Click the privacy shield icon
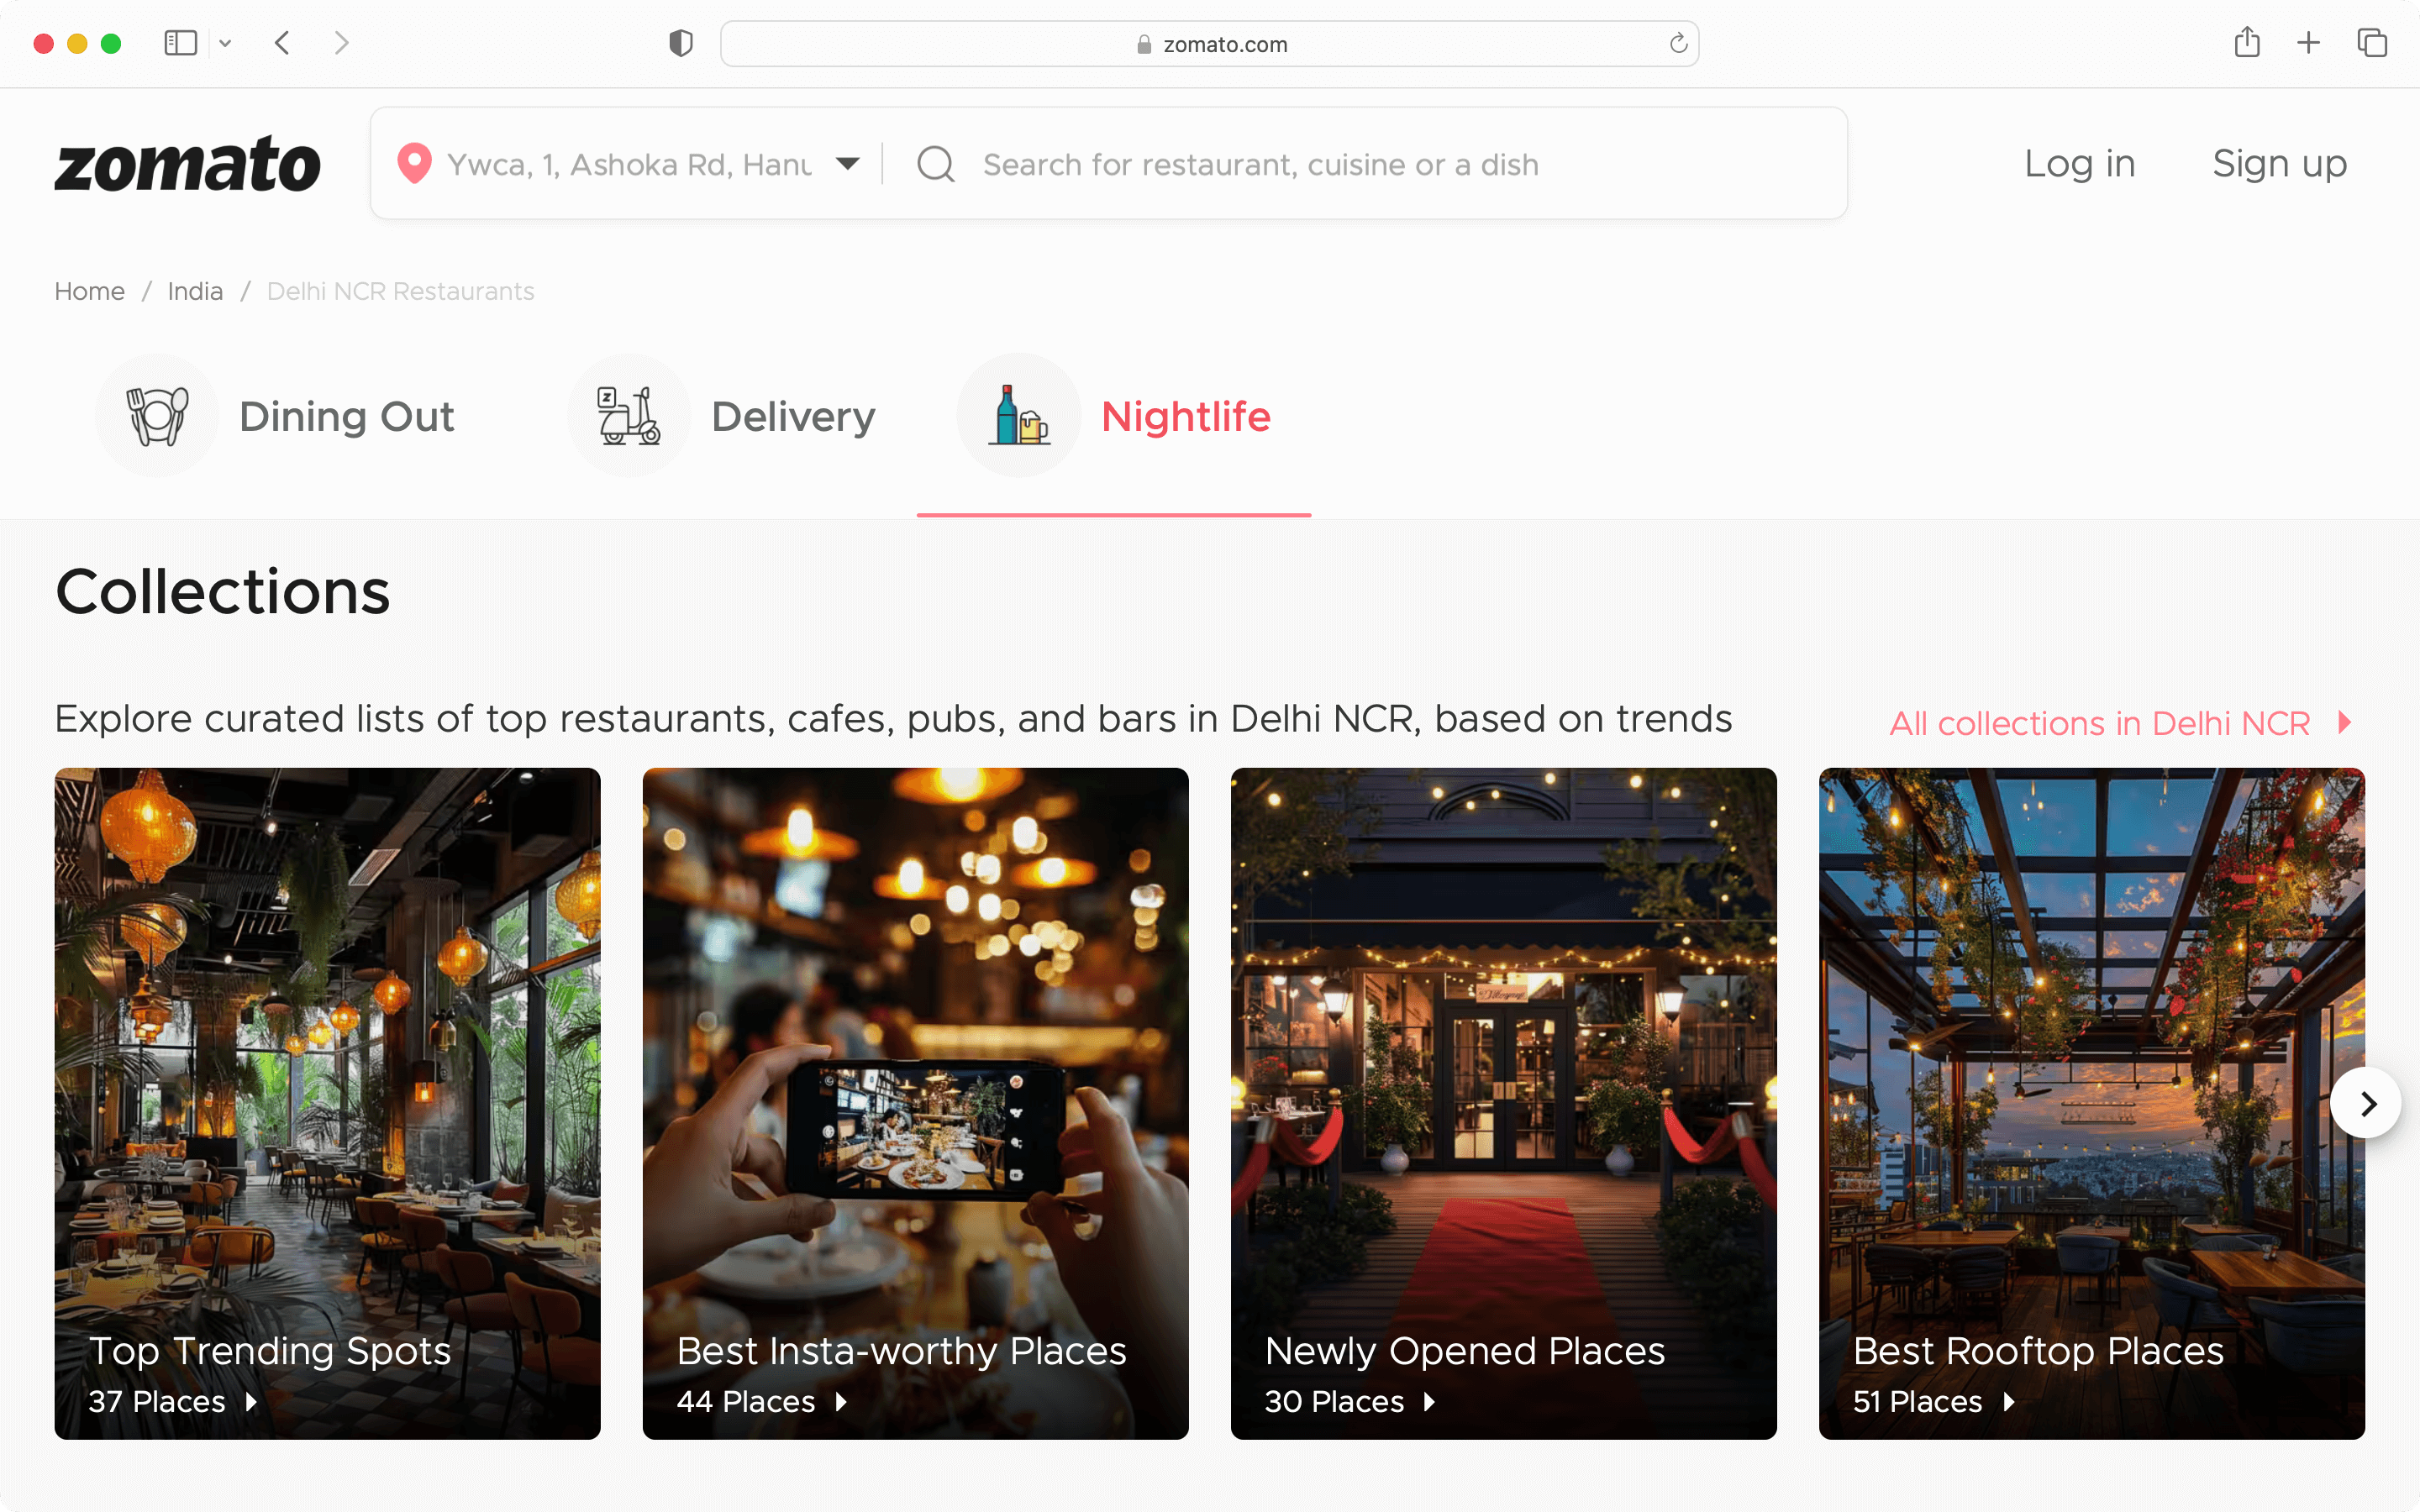2420x1512 pixels. pos(681,43)
